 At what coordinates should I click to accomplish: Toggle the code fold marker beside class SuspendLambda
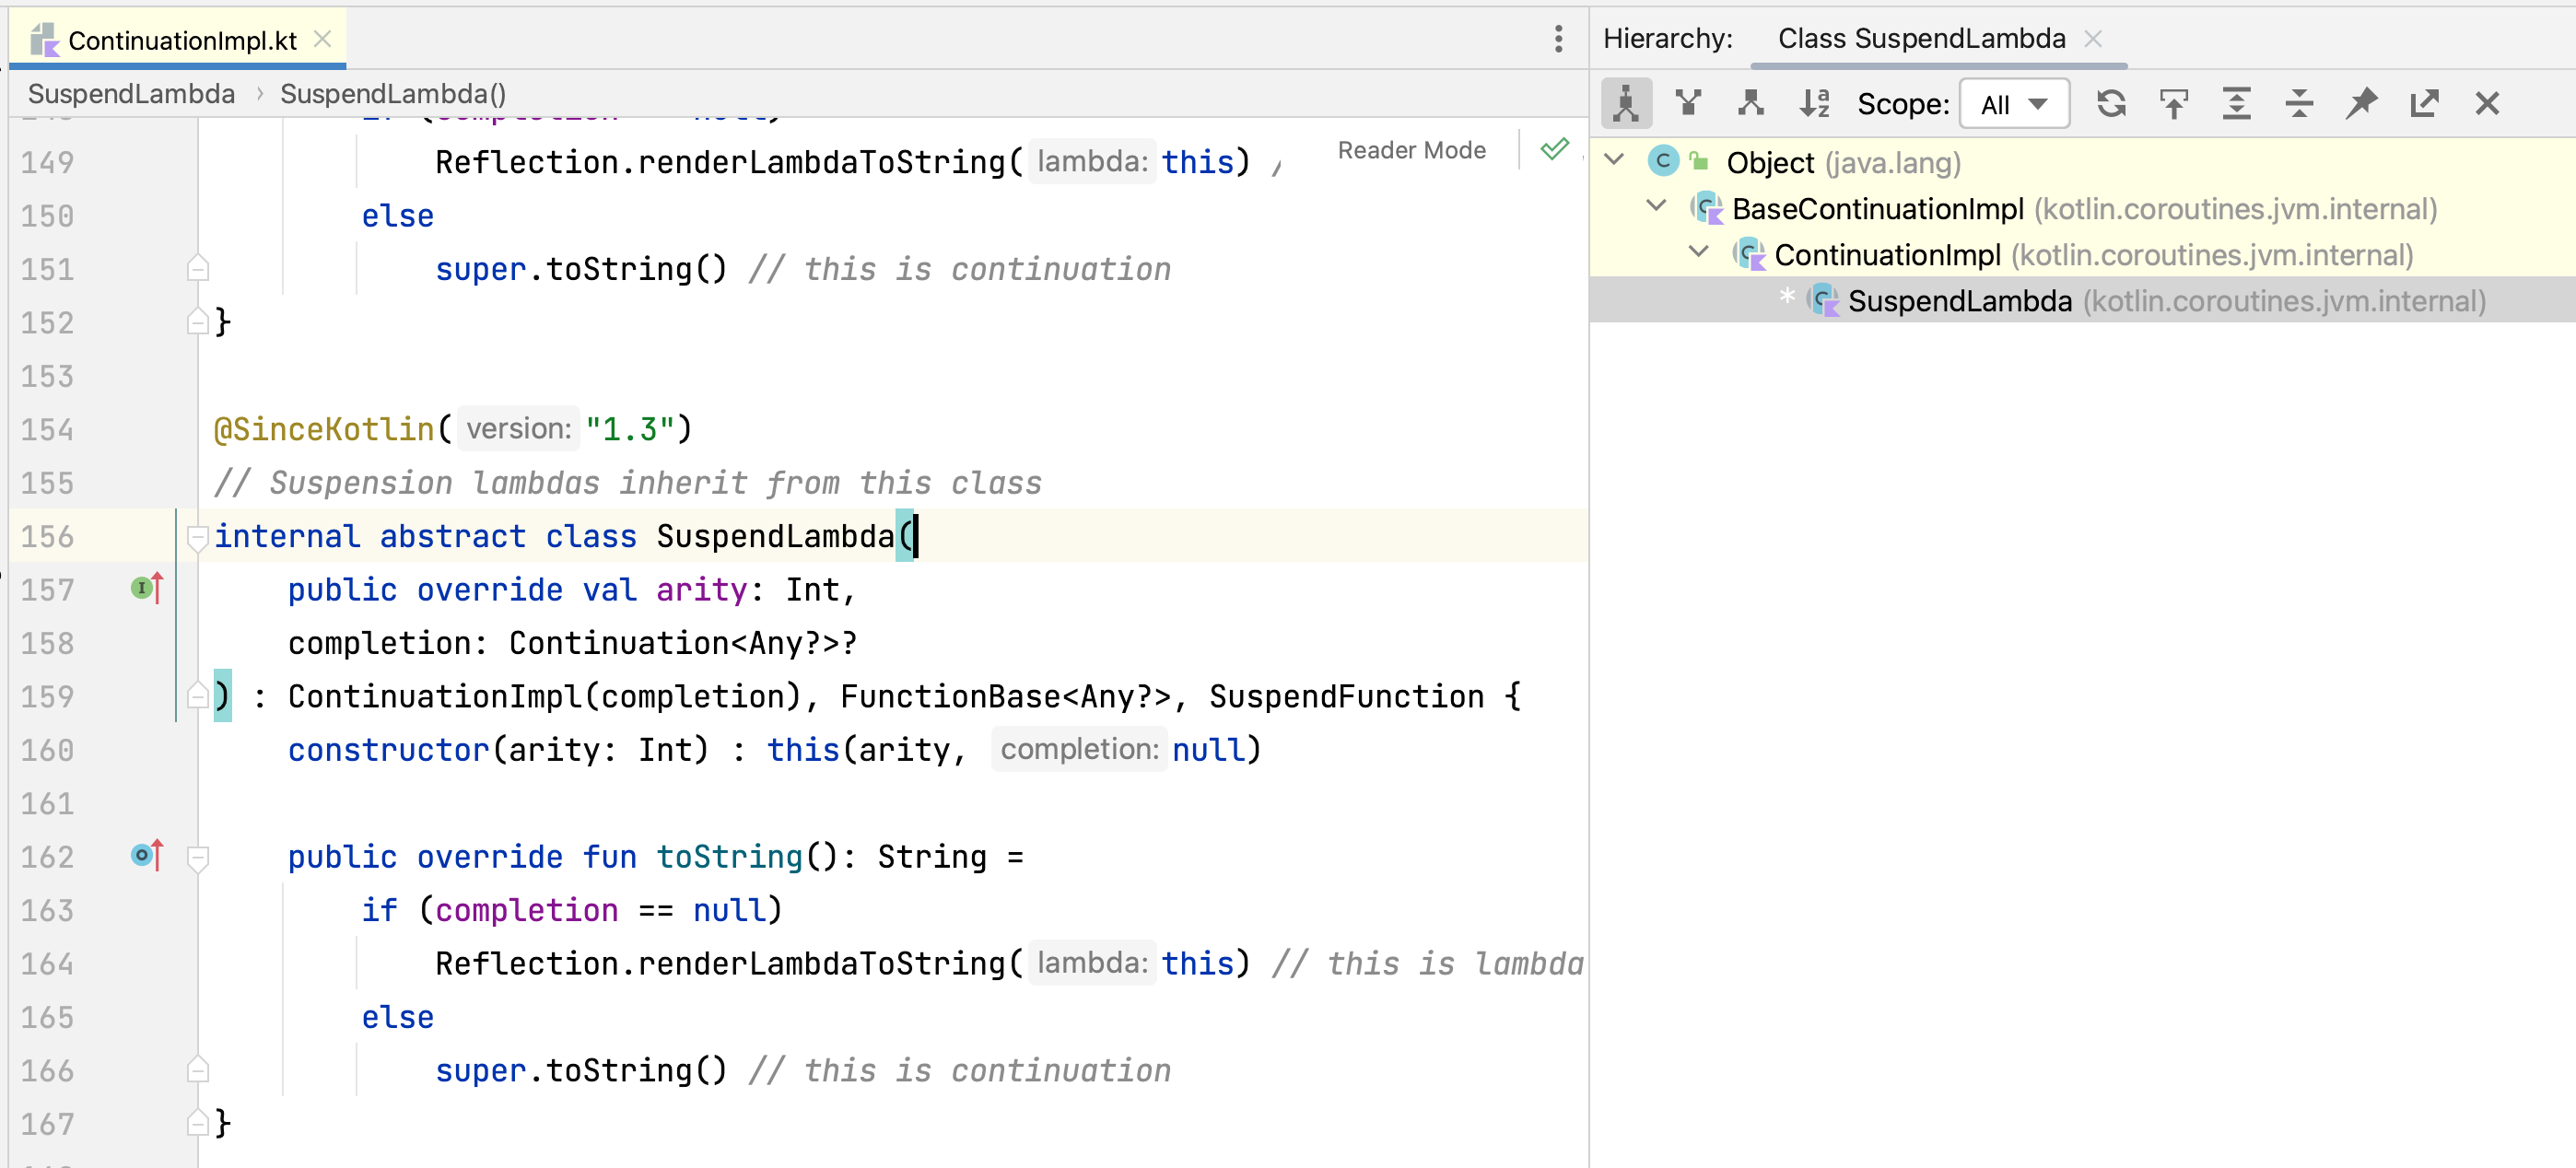198,537
